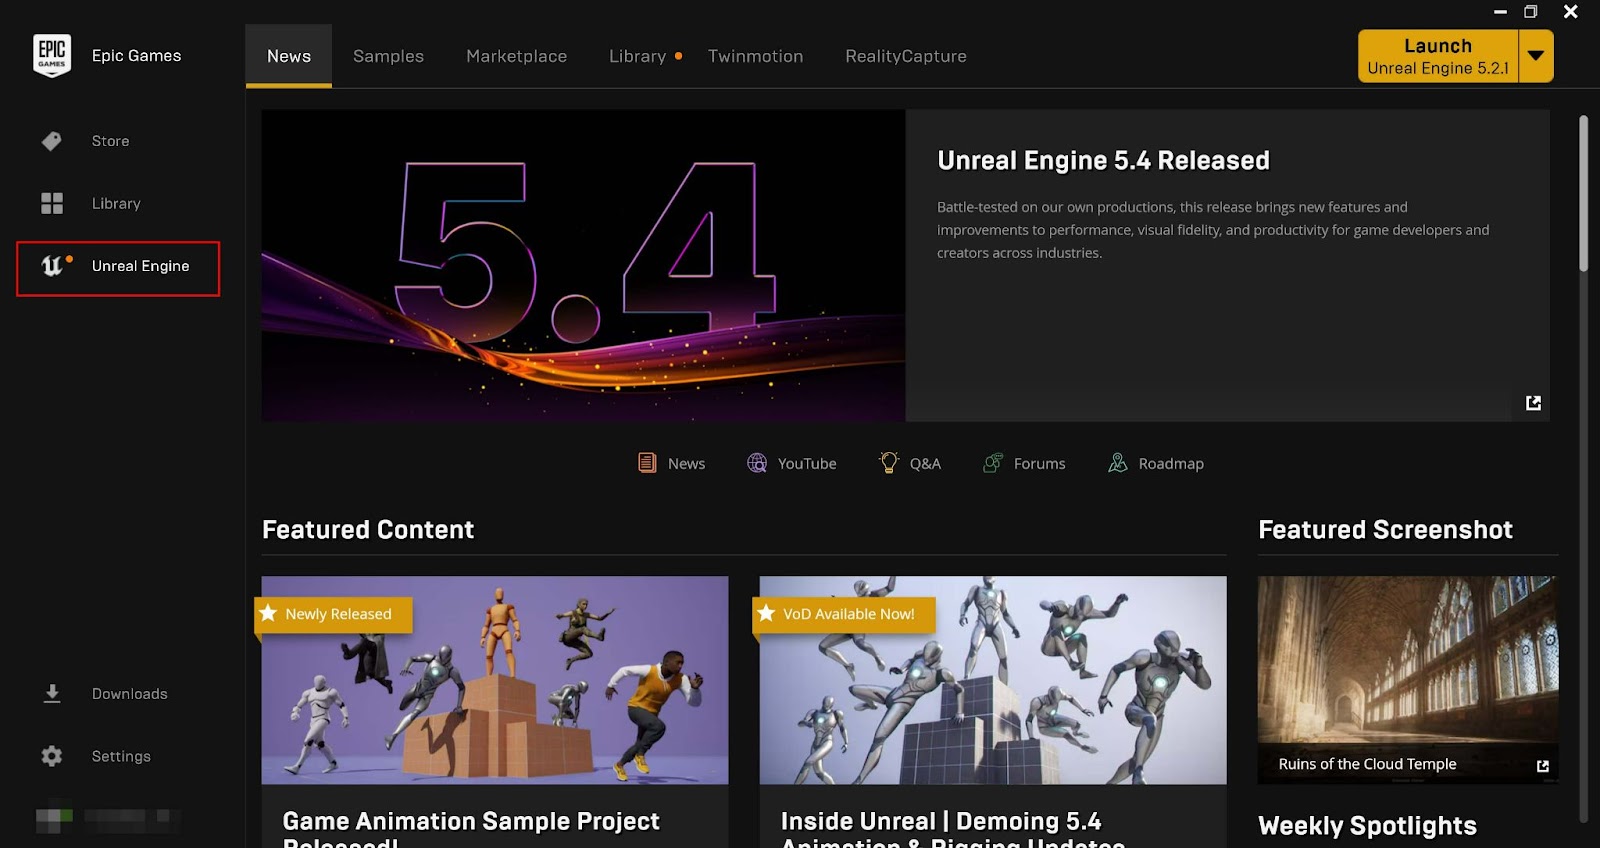Click the Forums chat icon
The height and width of the screenshot is (848, 1600).
993,463
